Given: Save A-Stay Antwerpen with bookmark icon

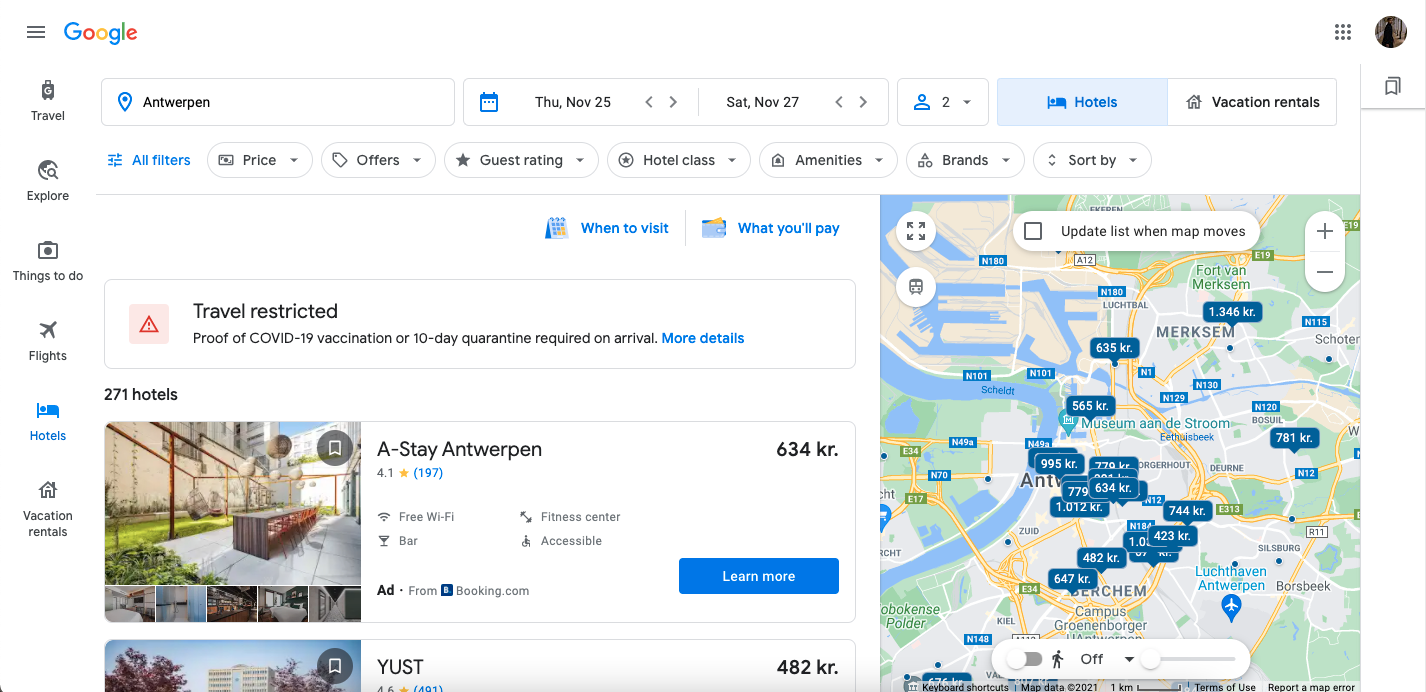Looking at the screenshot, I should pos(335,448).
